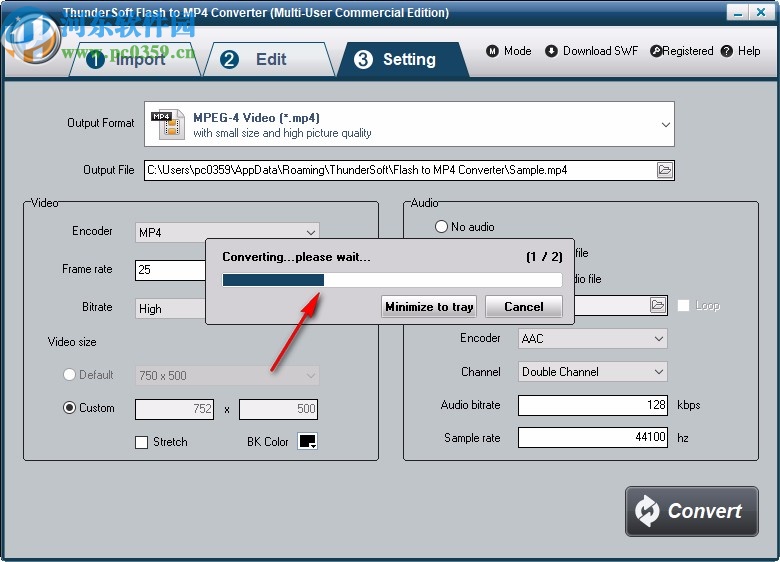Open the video Encoder MP4 dropdown
Screen dimensions: 780x562
click(x=227, y=232)
